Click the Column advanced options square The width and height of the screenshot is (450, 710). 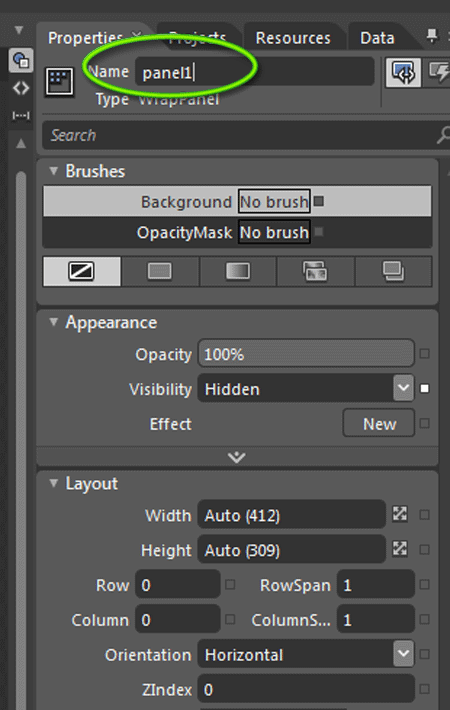(x=230, y=619)
